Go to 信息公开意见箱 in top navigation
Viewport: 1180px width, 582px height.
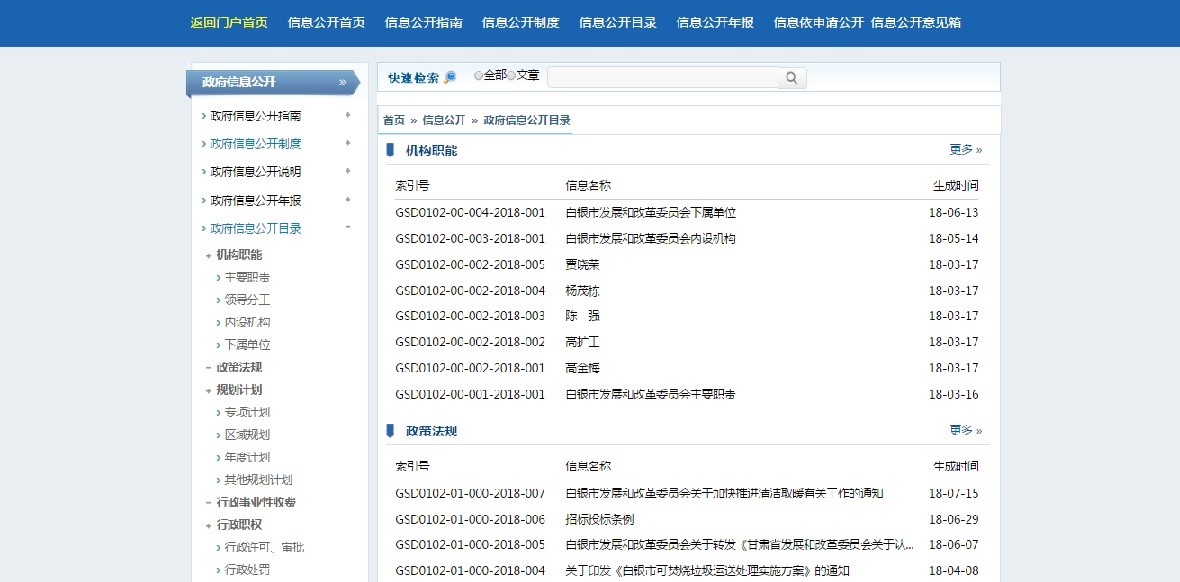(915, 23)
